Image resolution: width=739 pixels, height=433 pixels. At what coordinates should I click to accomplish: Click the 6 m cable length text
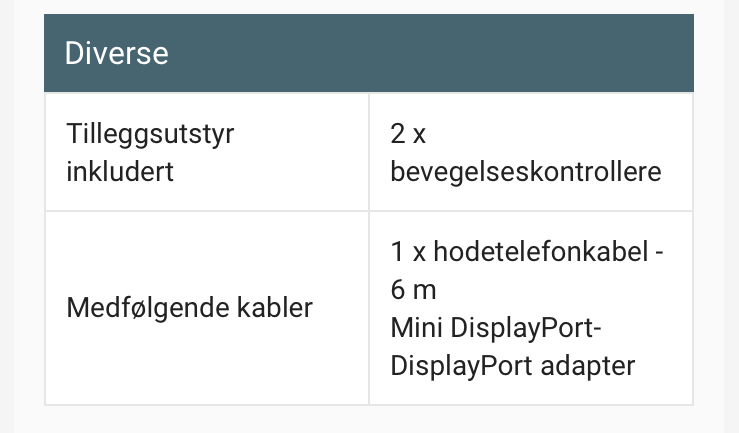tap(413, 289)
